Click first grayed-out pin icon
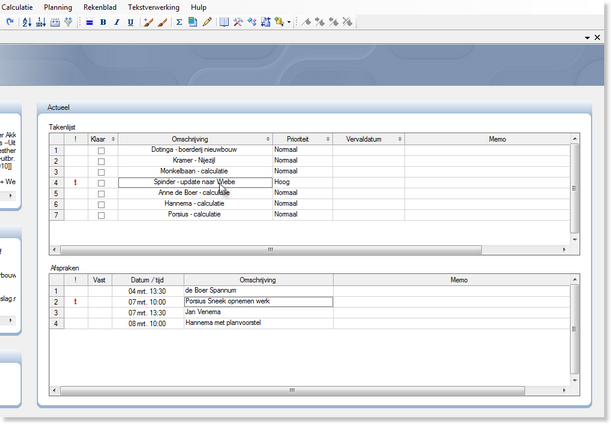611x424 pixels. pos(306,22)
